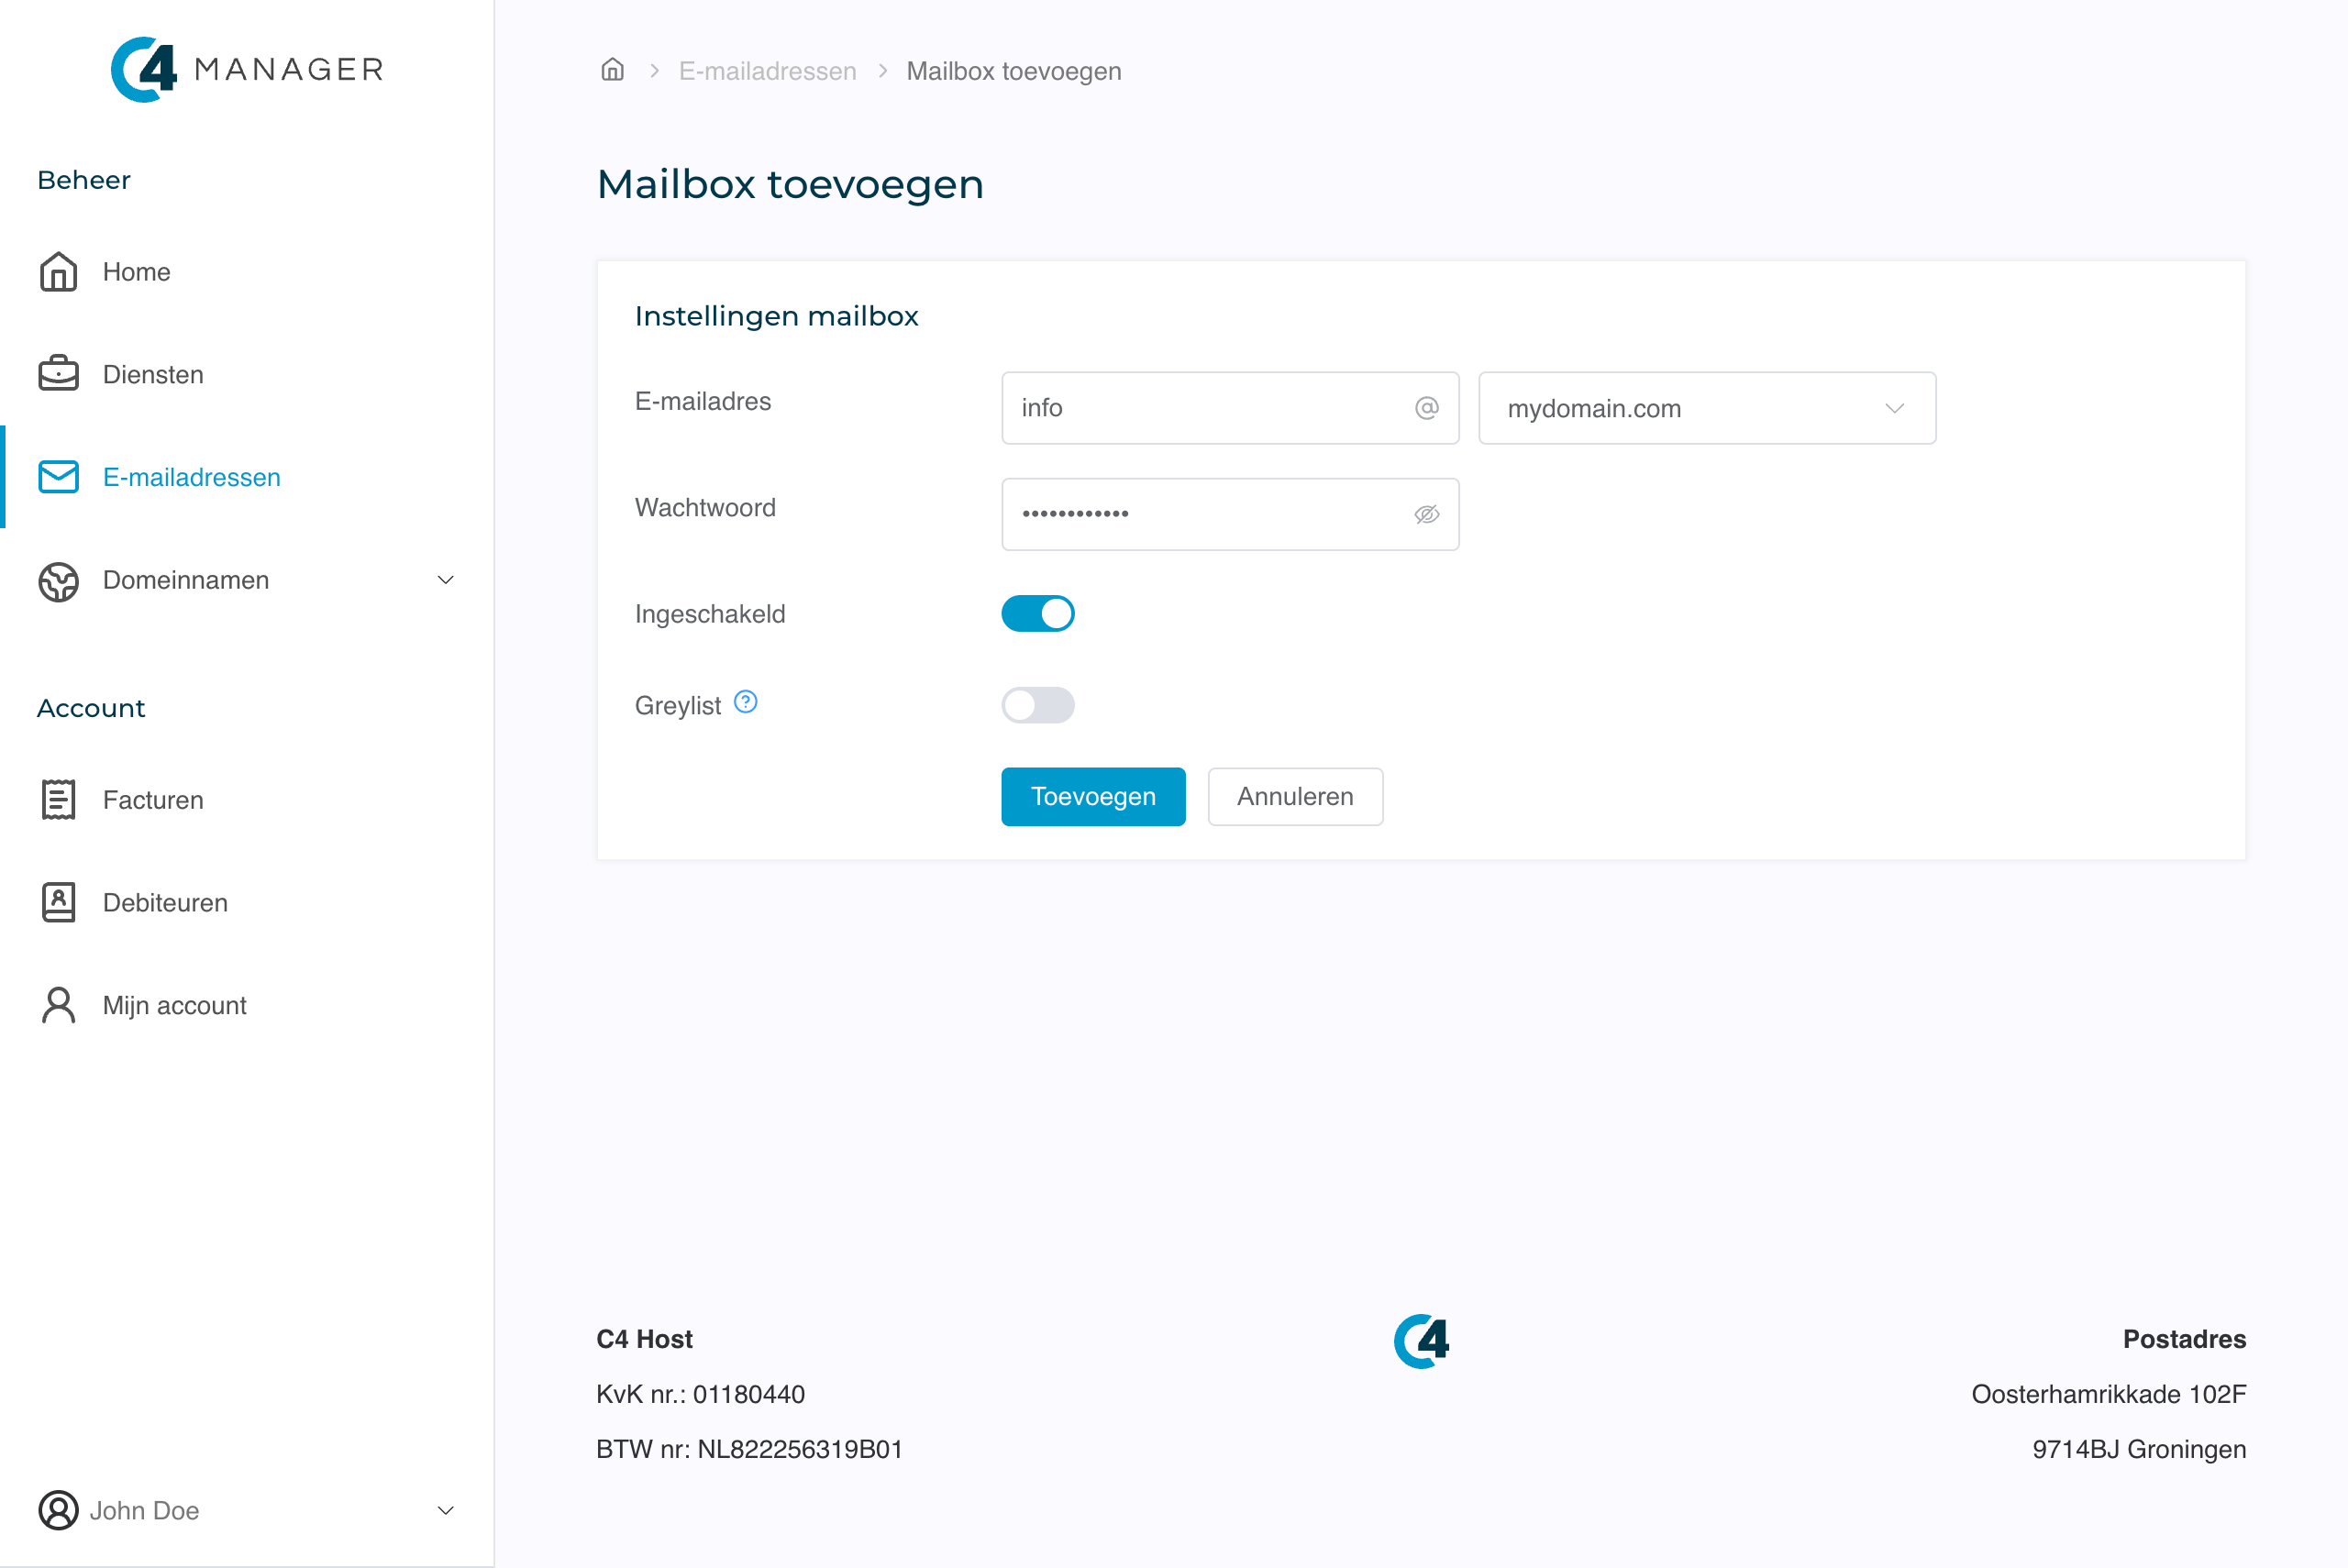The width and height of the screenshot is (2348, 1568).
Task: Open the Greylist help question mark icon
Action: (x=746, y=701)
